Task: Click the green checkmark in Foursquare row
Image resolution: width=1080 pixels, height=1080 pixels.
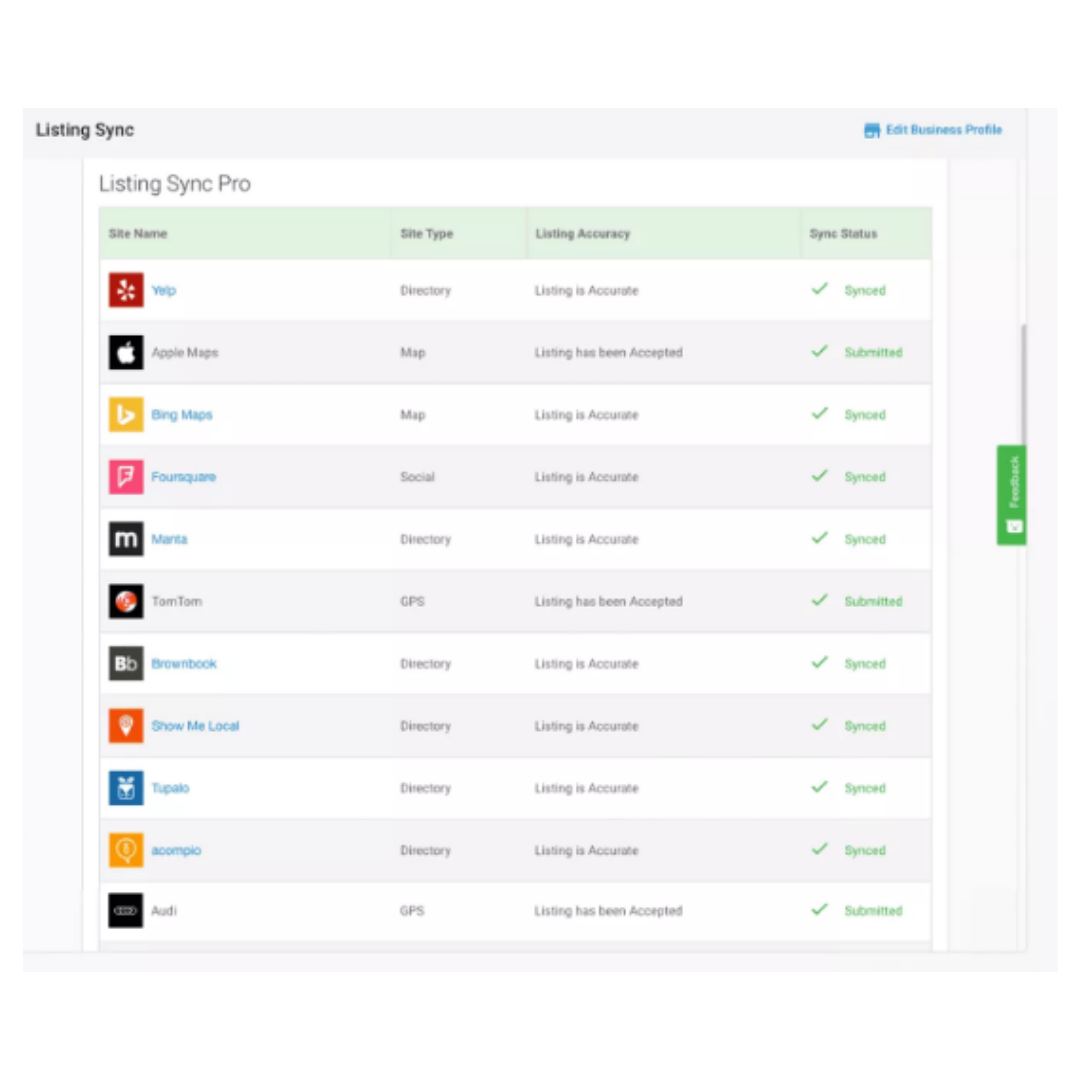Action: point(820,475)
